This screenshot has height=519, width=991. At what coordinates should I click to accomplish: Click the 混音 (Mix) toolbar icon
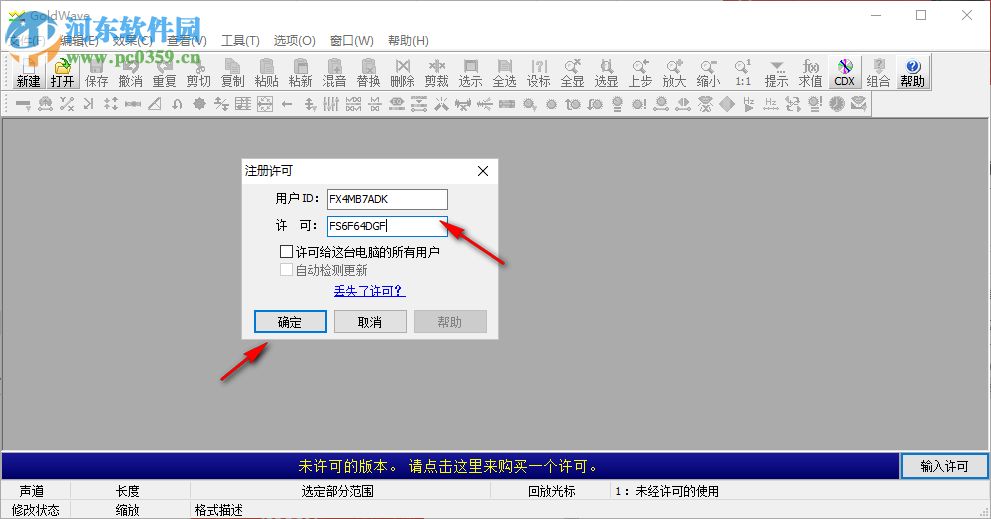coord(334,72)
